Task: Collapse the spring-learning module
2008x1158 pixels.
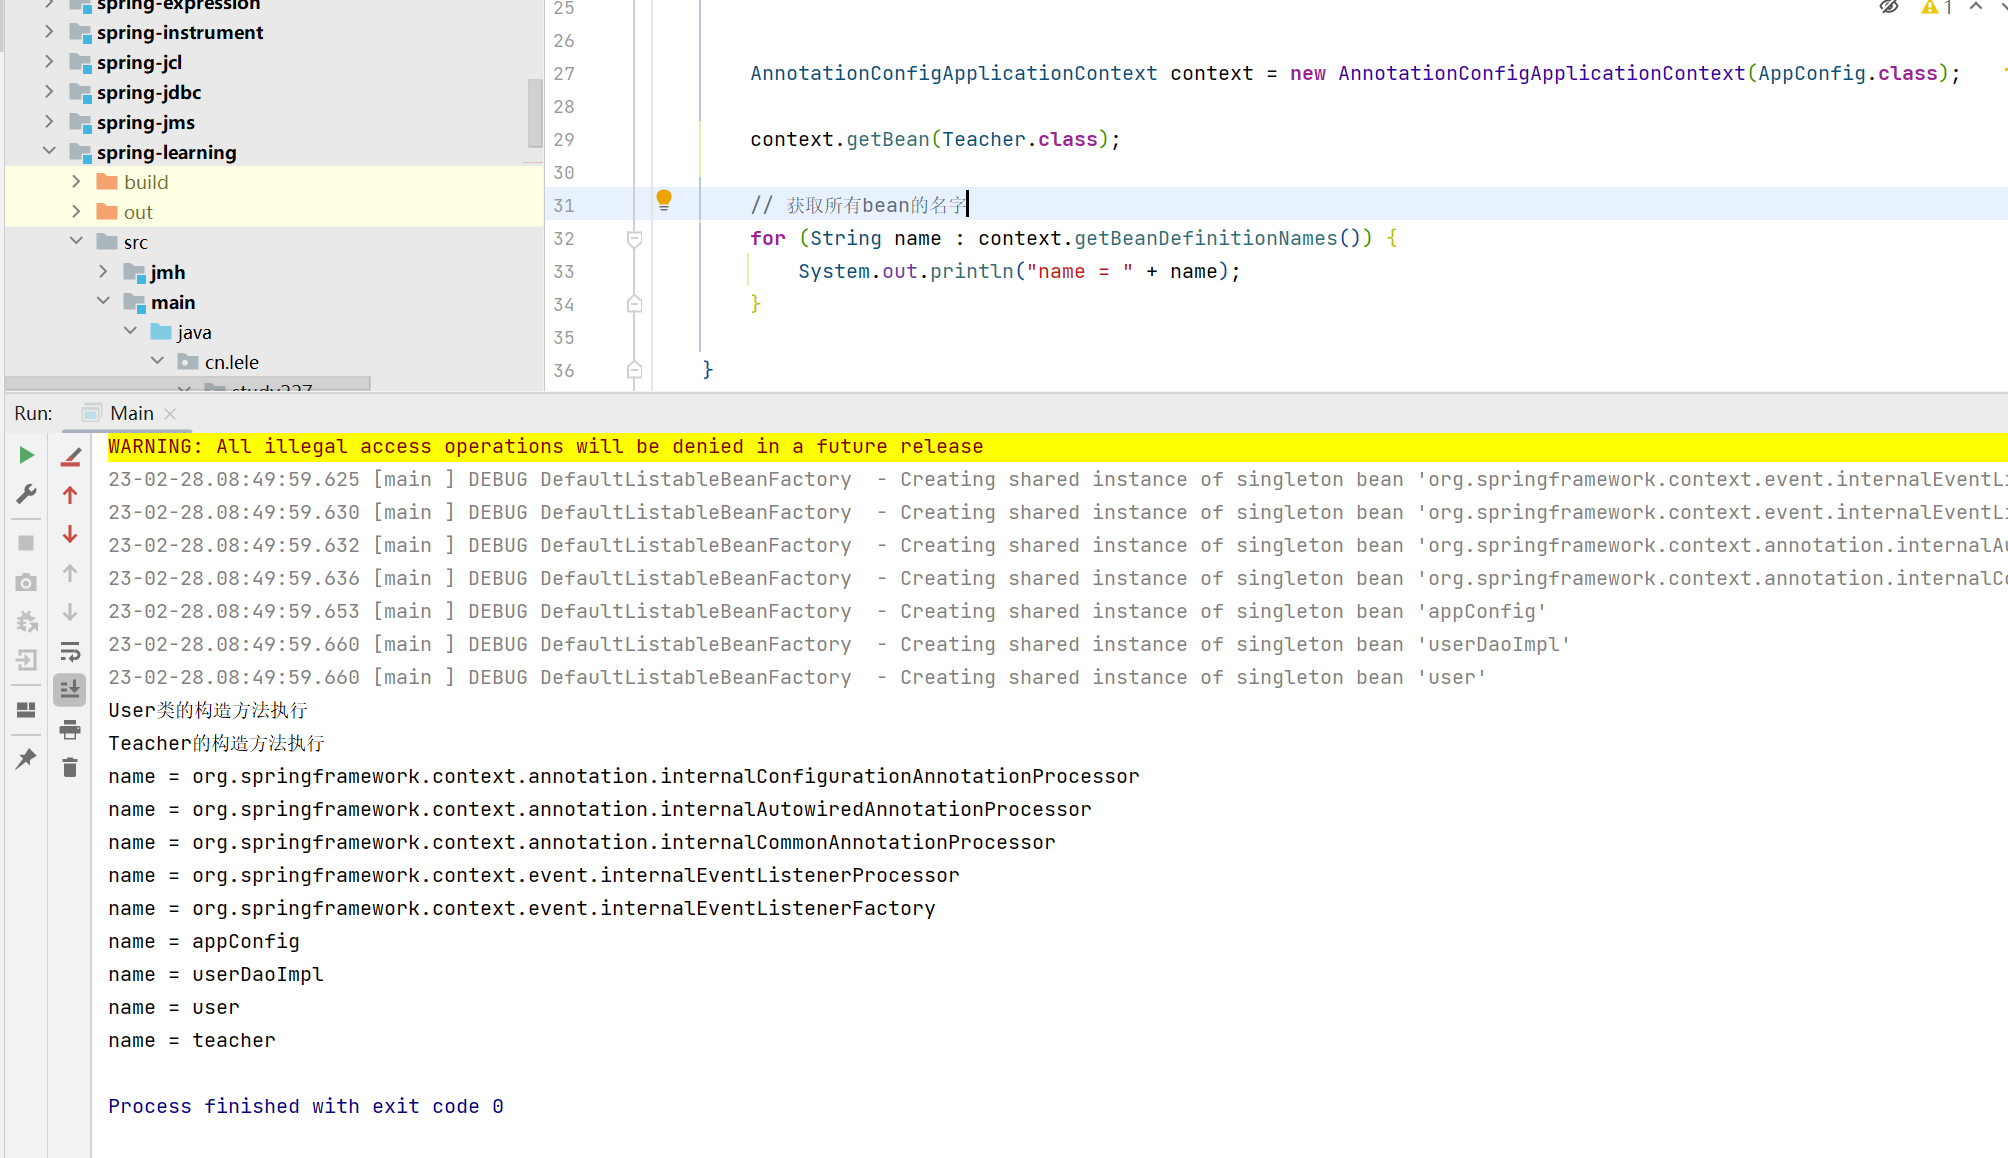Action: (49, 151)
